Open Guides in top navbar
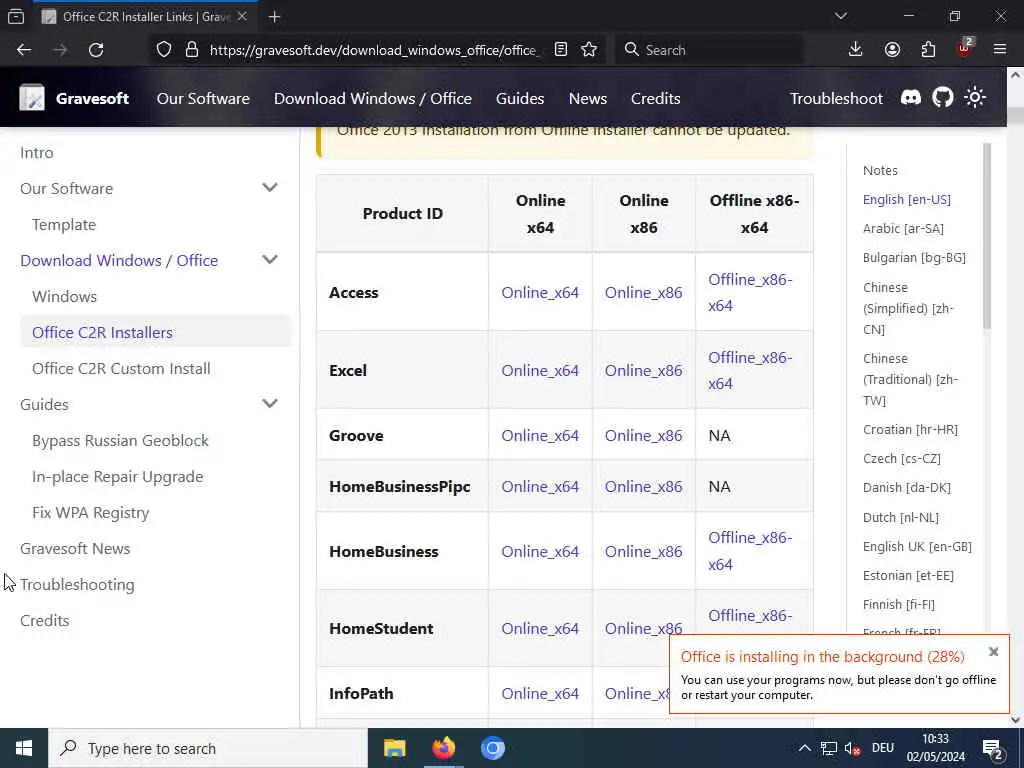The width and height of the screenshot is (1024, 768). pos(520,99)
